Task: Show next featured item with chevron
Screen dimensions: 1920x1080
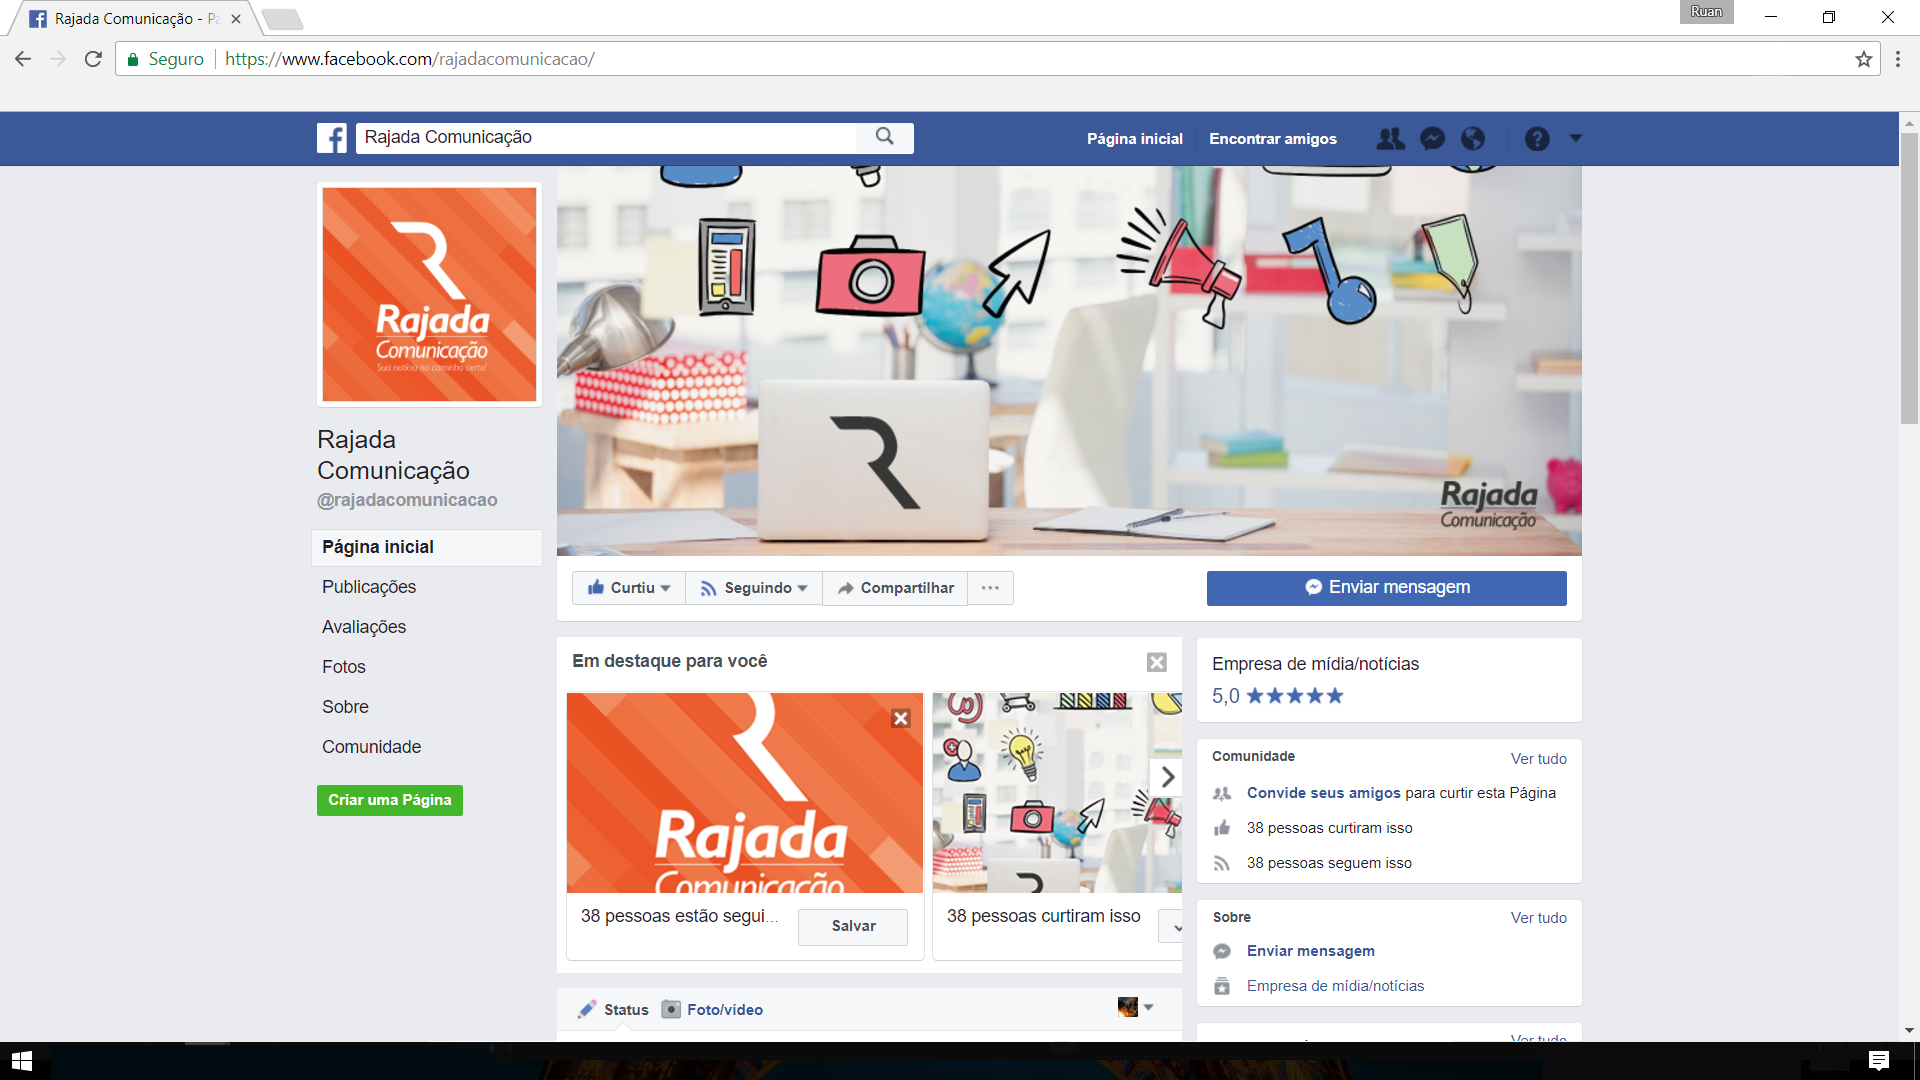Action: click(x=1167, y=777)
